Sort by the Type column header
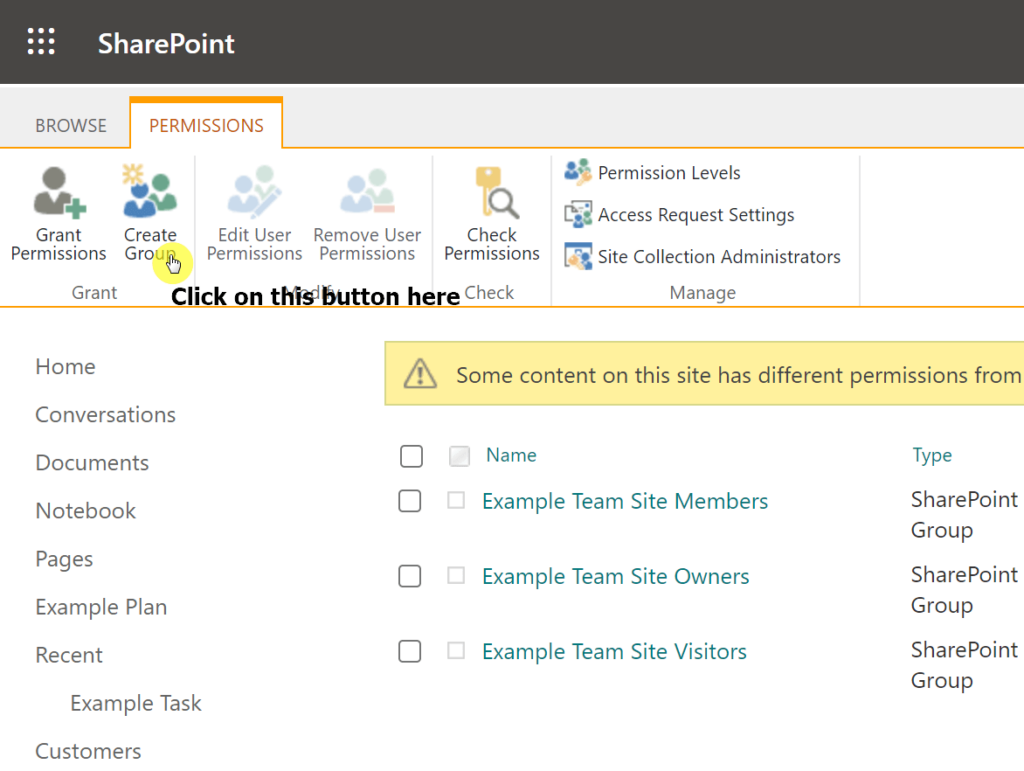 [932, 456]
